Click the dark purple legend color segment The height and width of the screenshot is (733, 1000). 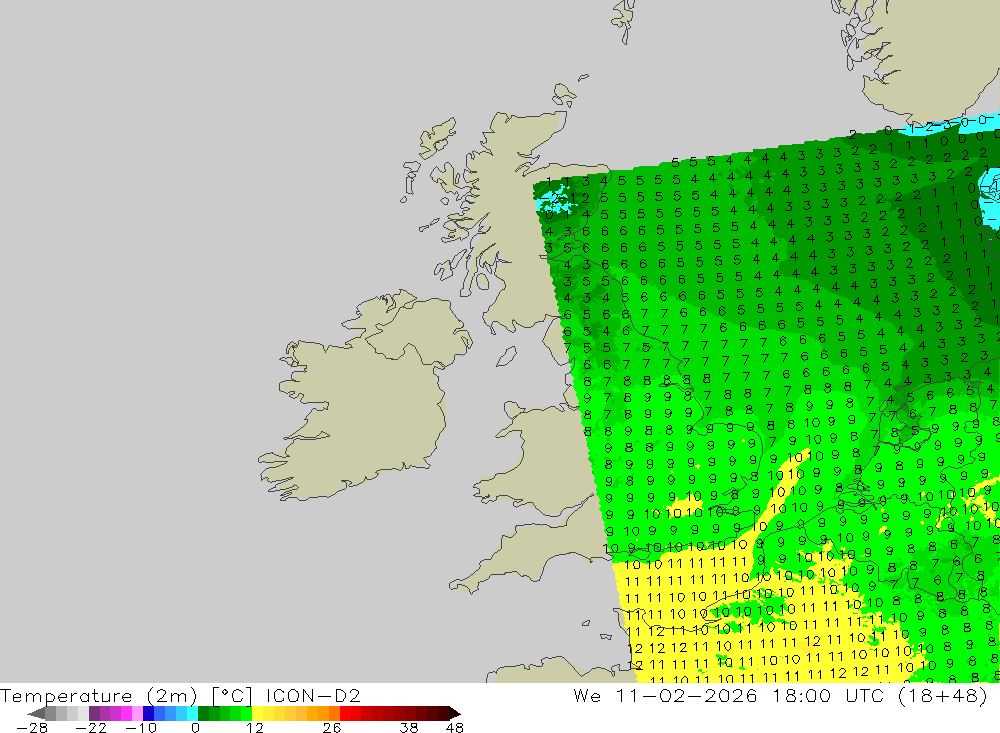tap(94, 713)
